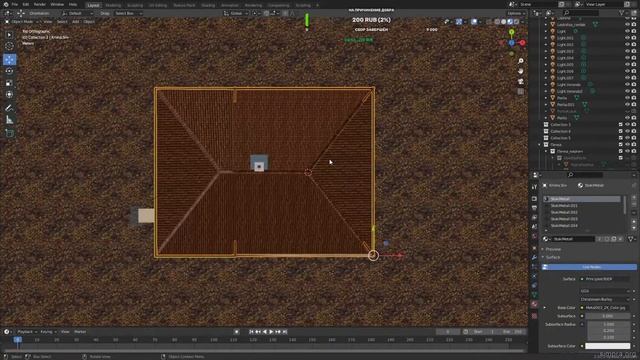The width and height of the screenshot is (640, 360).
Task: Open the Select Box drag dropdown
Action: point(128,13)
